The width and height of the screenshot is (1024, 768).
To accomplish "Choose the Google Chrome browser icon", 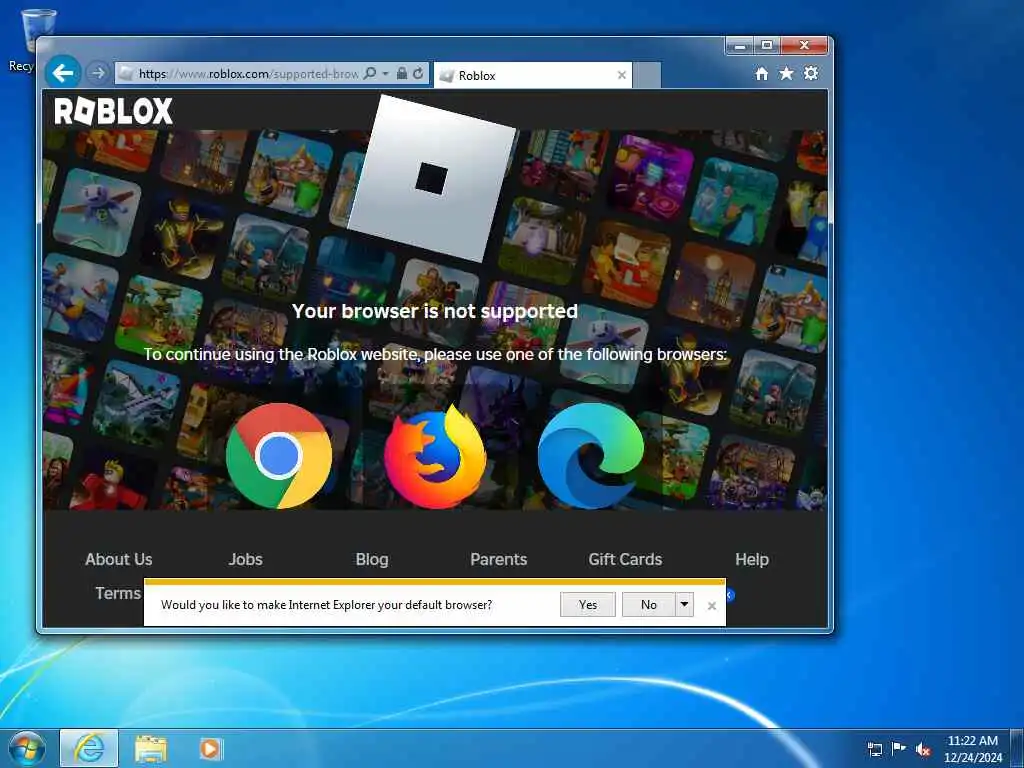I will click(279, 456).
